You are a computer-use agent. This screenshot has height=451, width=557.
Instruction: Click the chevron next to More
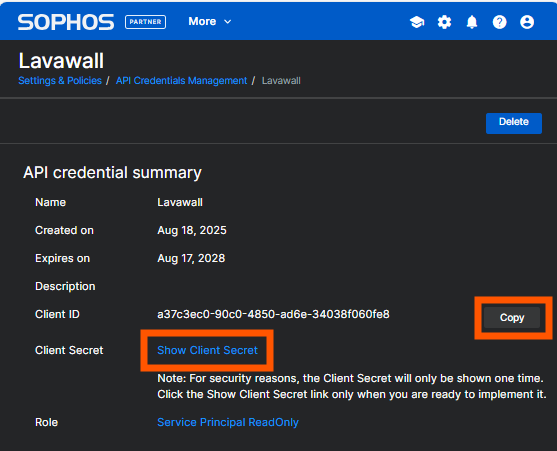pyautogui.click(x=228, y=22)
